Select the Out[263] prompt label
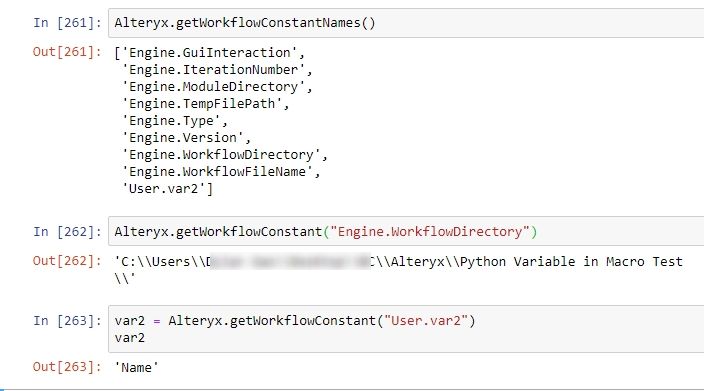 point(67,367)
